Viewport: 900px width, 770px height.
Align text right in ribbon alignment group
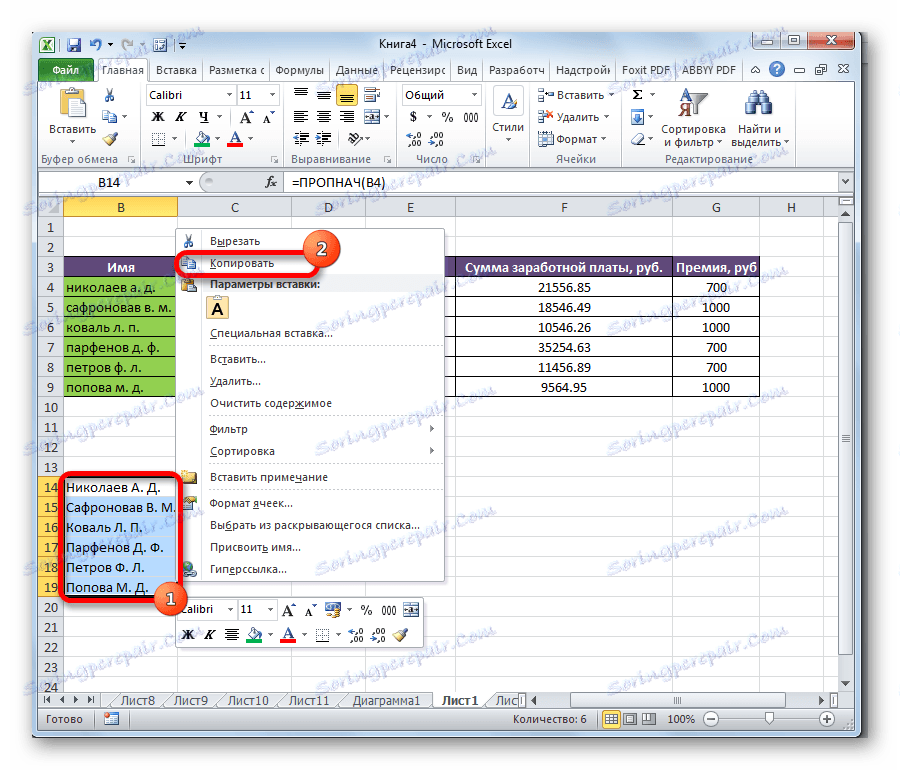coord(347,117)
